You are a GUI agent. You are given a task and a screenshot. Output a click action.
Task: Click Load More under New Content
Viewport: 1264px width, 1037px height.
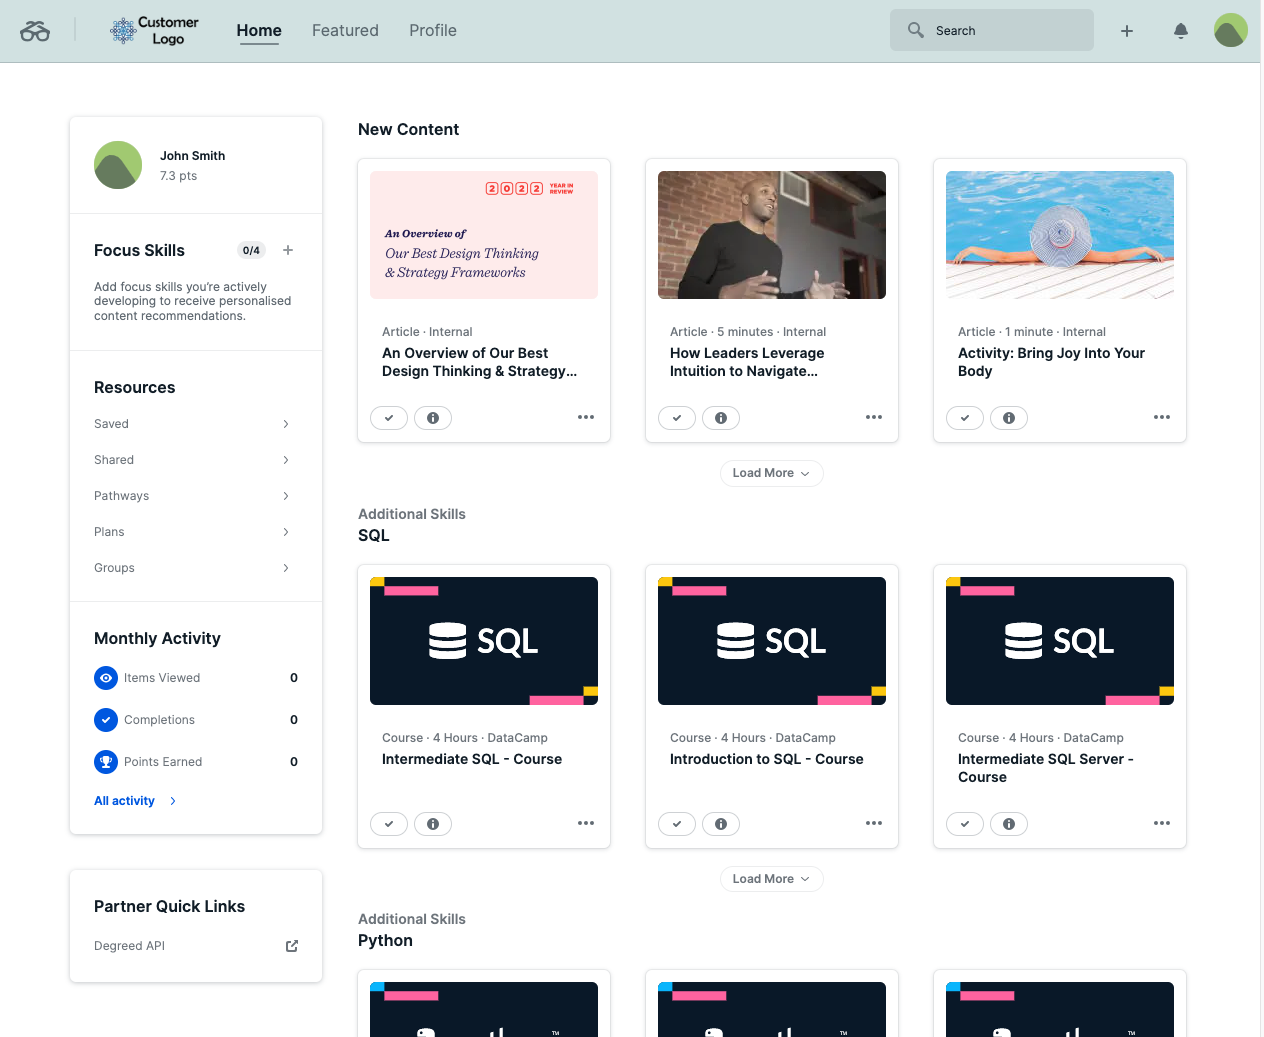[772, 473]
